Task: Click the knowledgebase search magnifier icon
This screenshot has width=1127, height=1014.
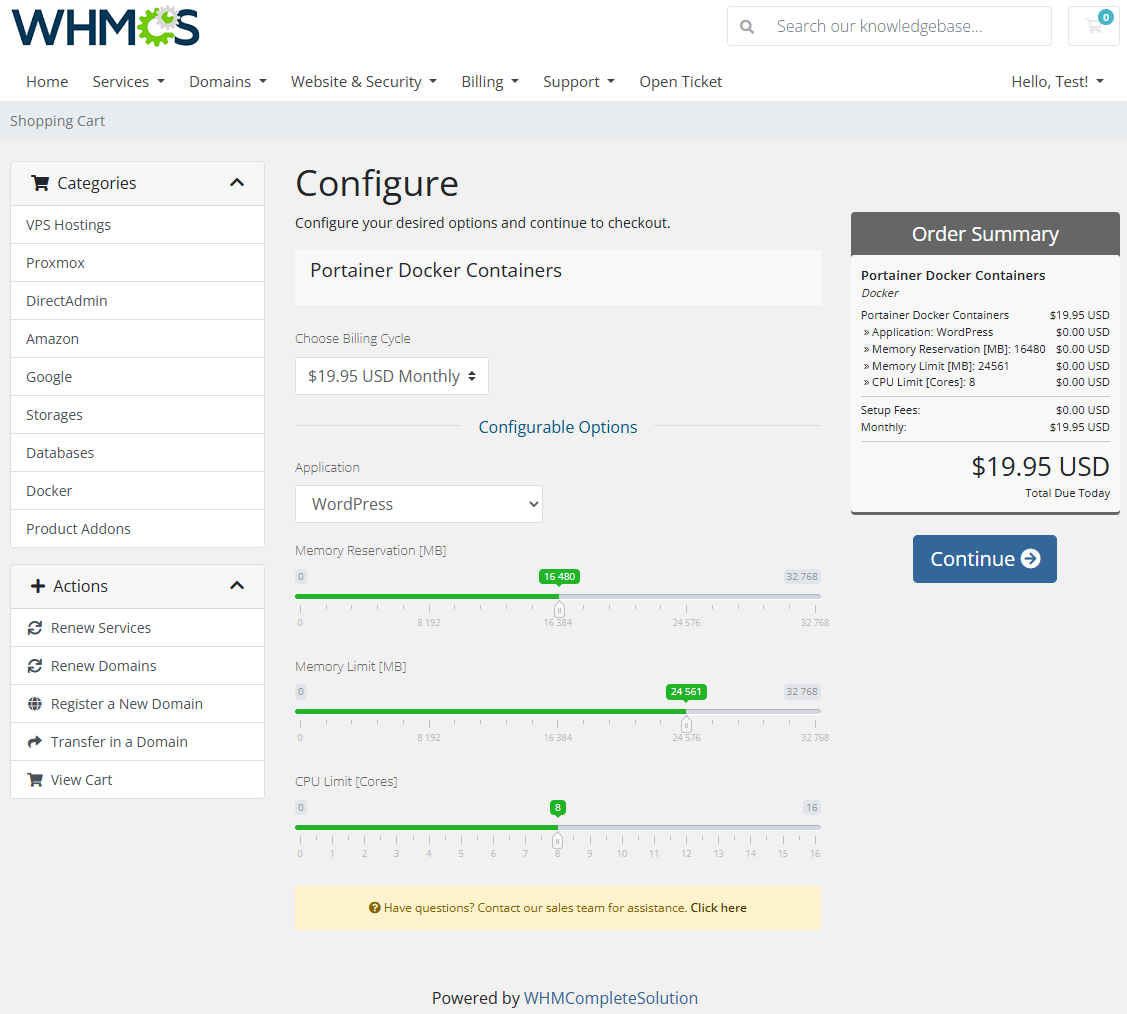Action: pos(747,27)
